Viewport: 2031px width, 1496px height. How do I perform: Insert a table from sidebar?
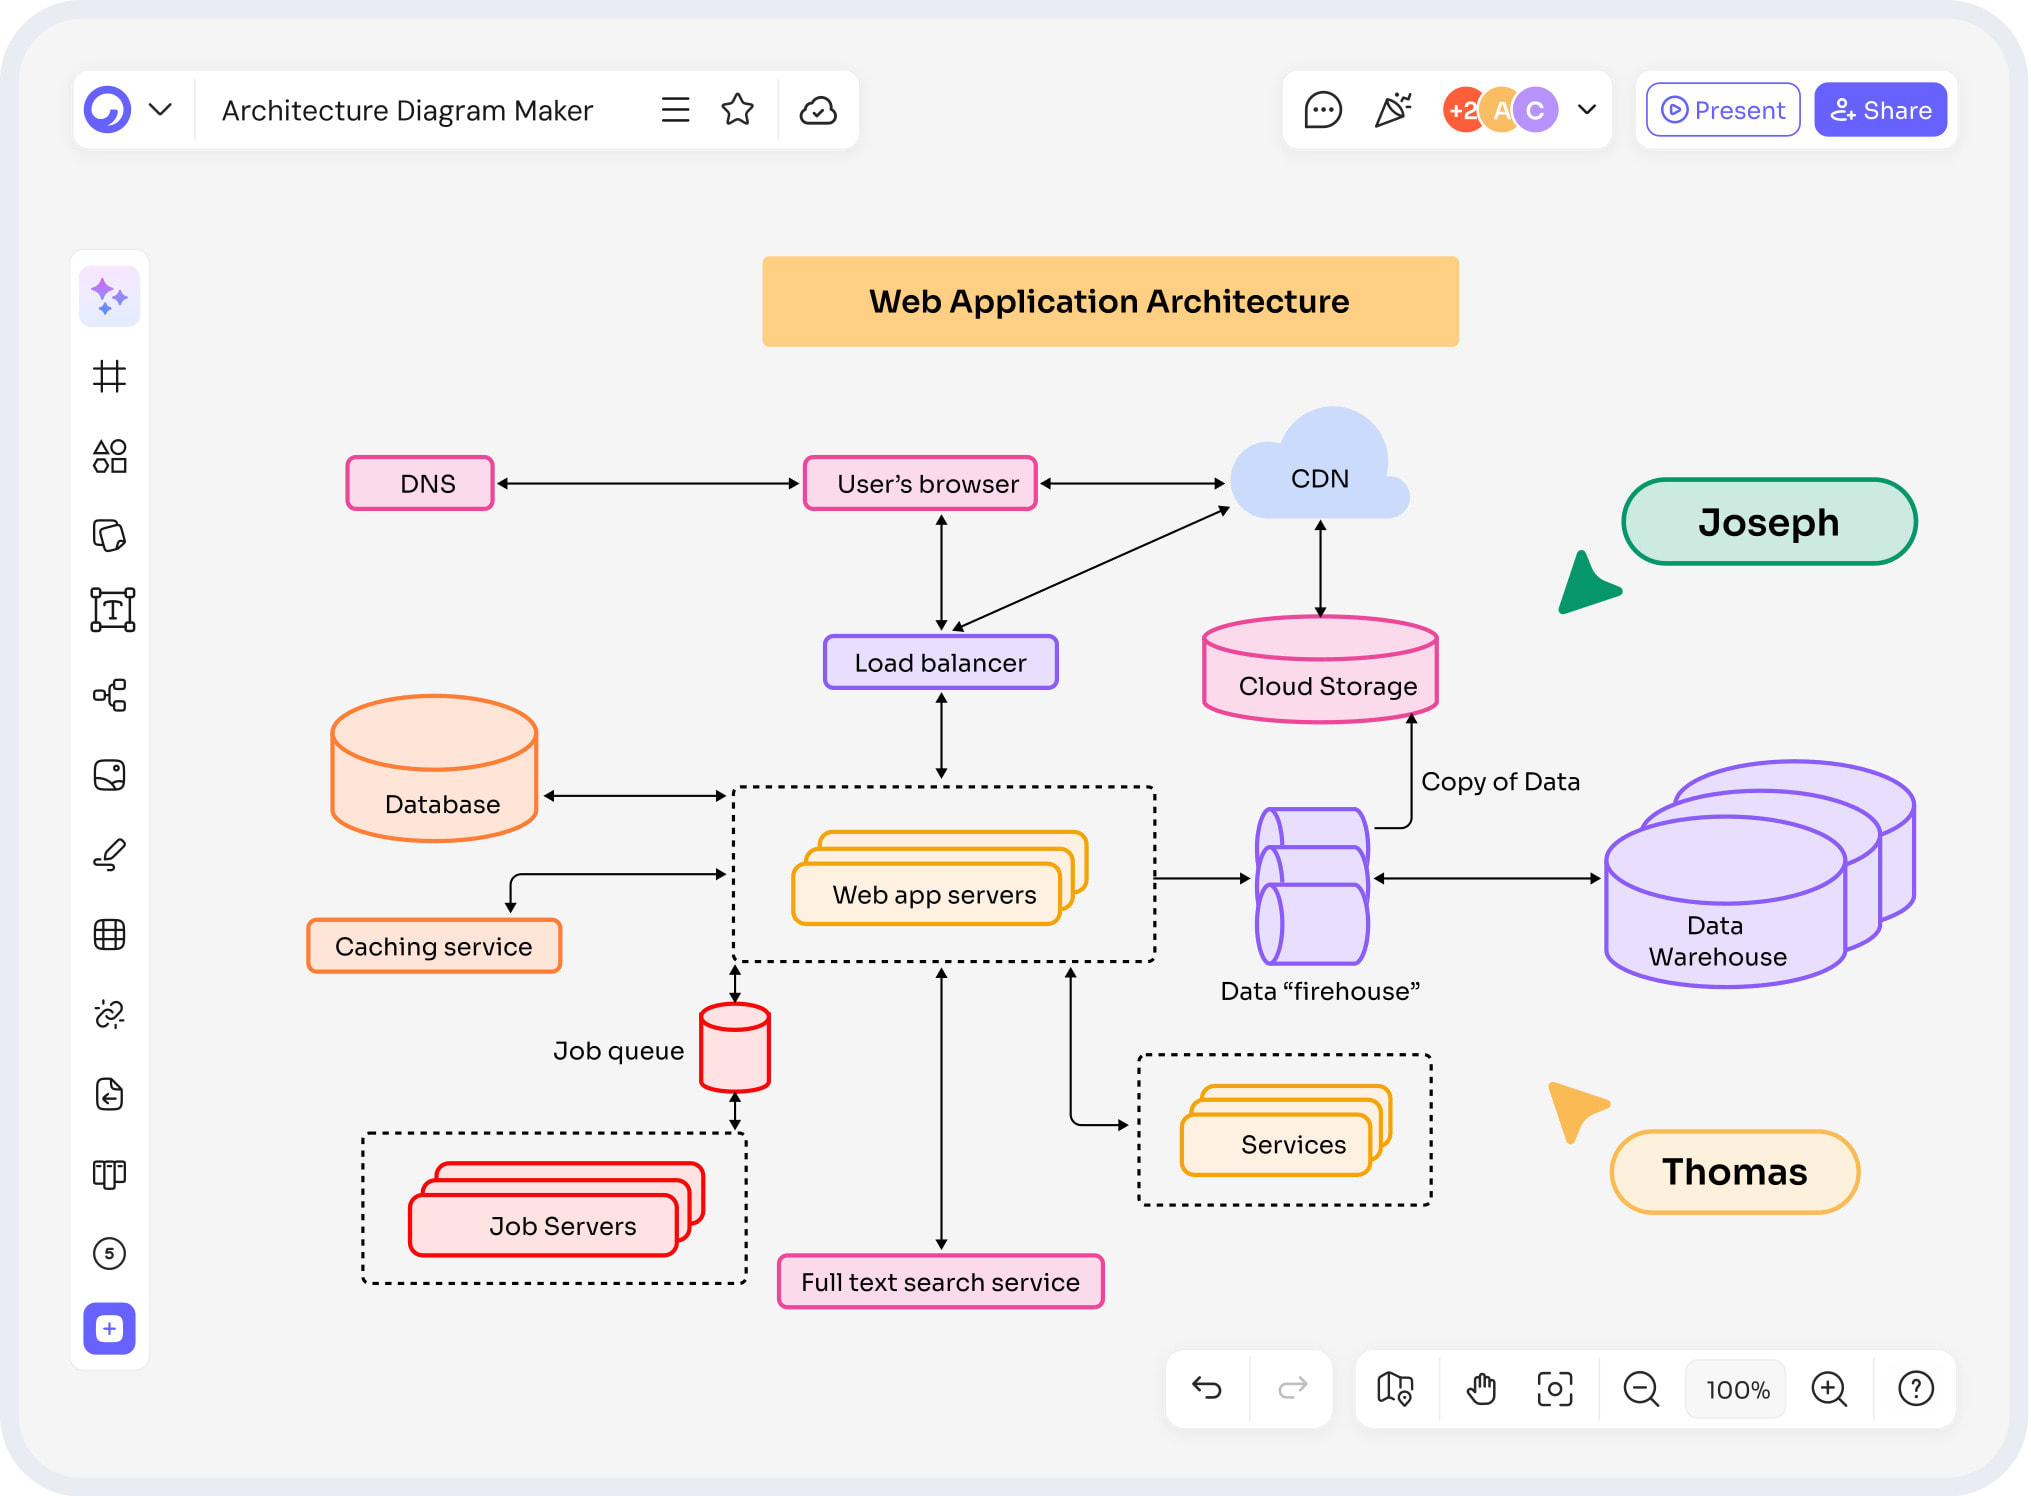coord(109,935)
